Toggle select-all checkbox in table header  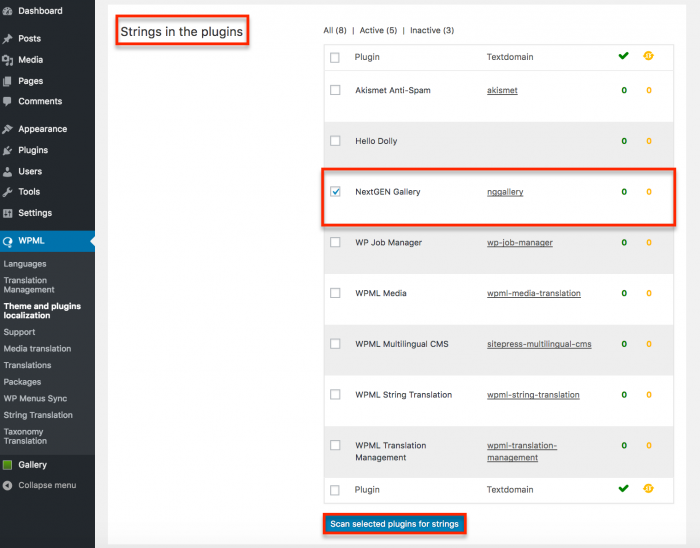[335, 58]
